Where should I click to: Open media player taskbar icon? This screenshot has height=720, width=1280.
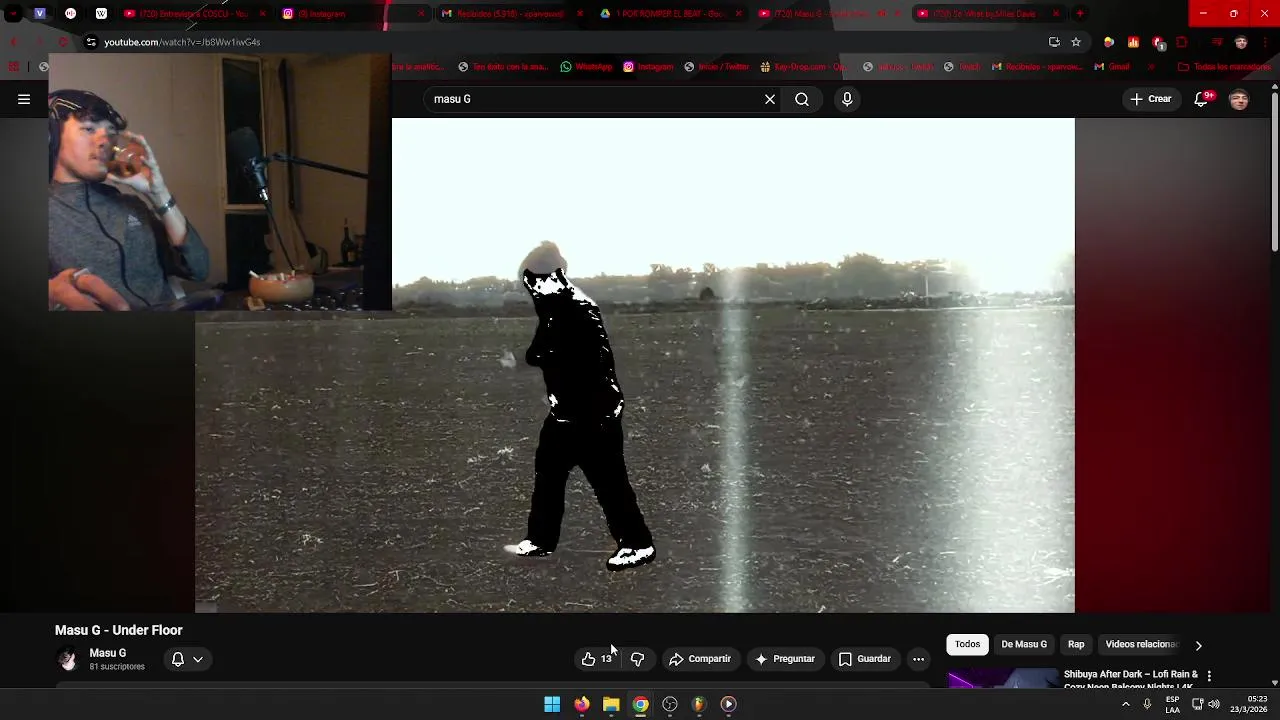tap(728, 704)
